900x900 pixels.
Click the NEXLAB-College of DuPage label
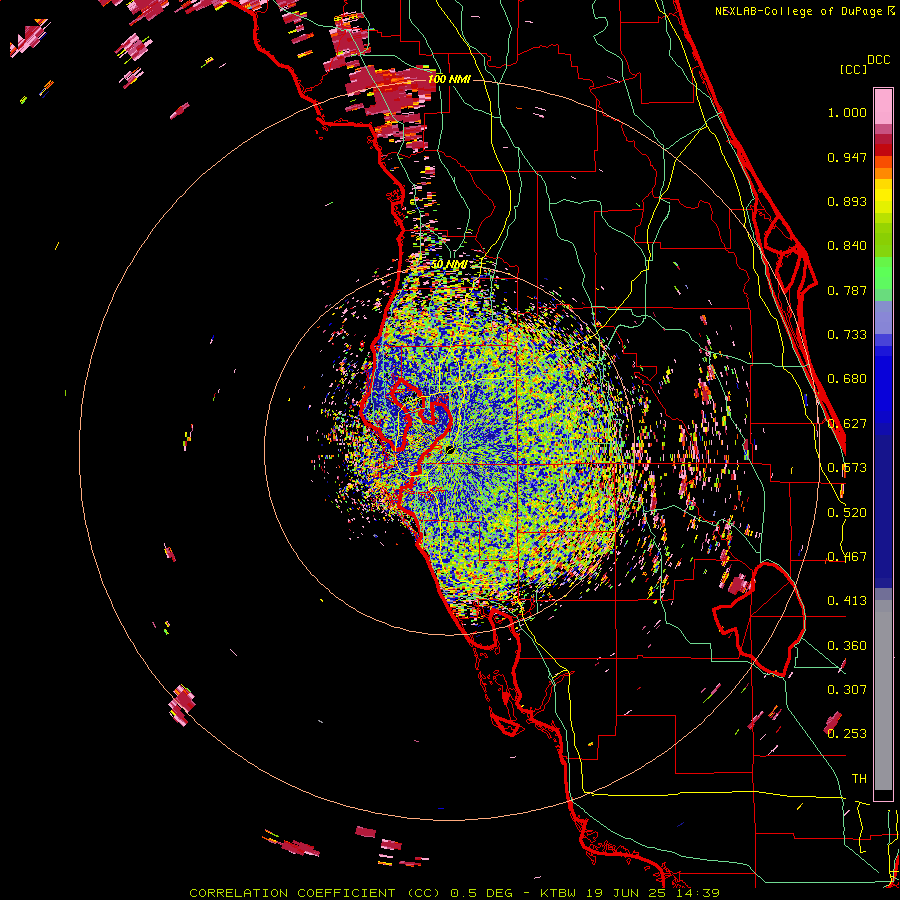tap(798, 11)
